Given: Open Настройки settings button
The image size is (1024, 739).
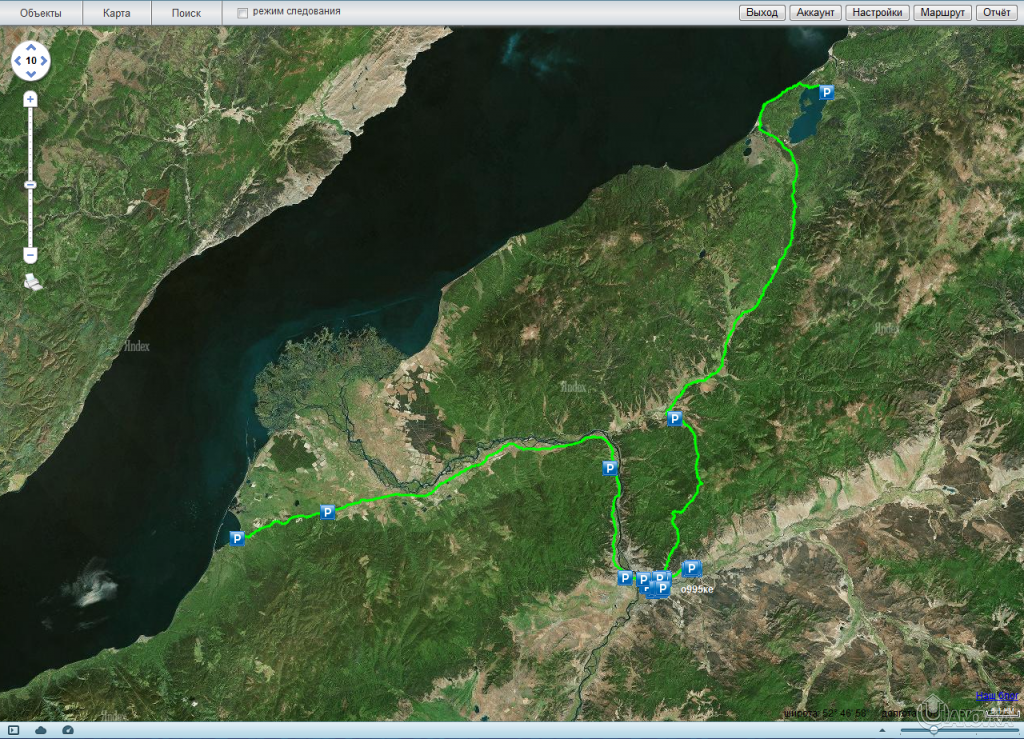Looking at the screenshot, I should (x=877, y=13).
